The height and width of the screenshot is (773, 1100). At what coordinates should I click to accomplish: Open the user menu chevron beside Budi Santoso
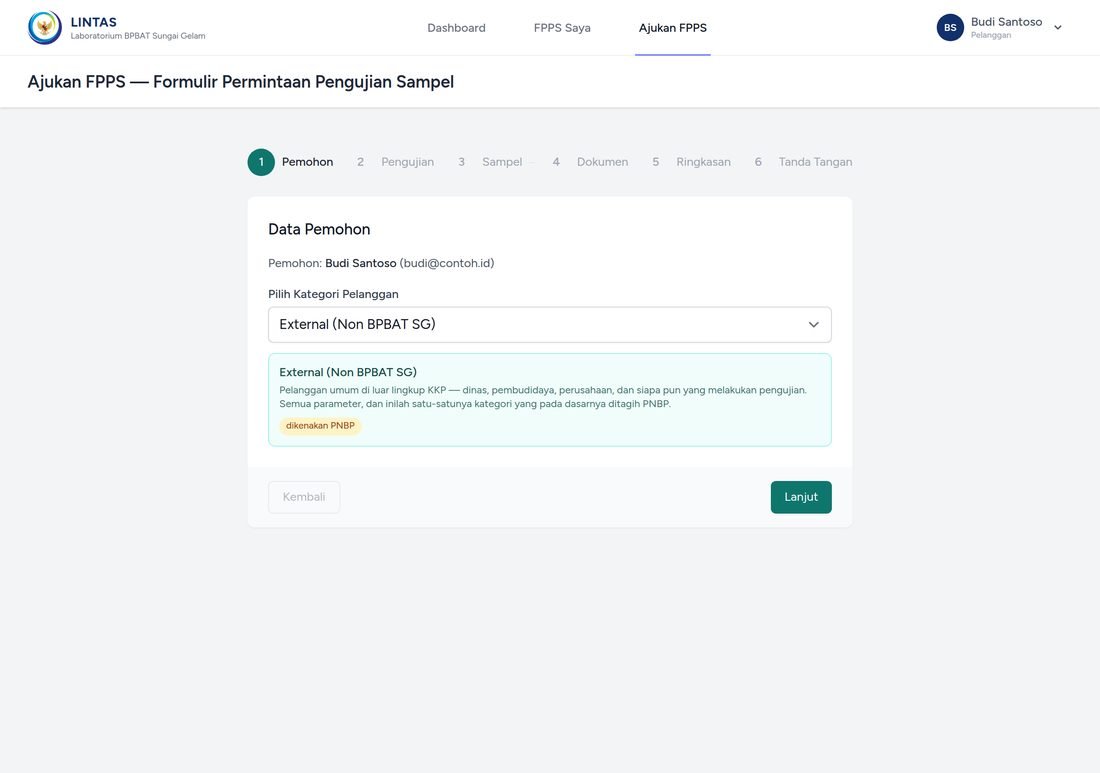click(x=1058, y=27)
